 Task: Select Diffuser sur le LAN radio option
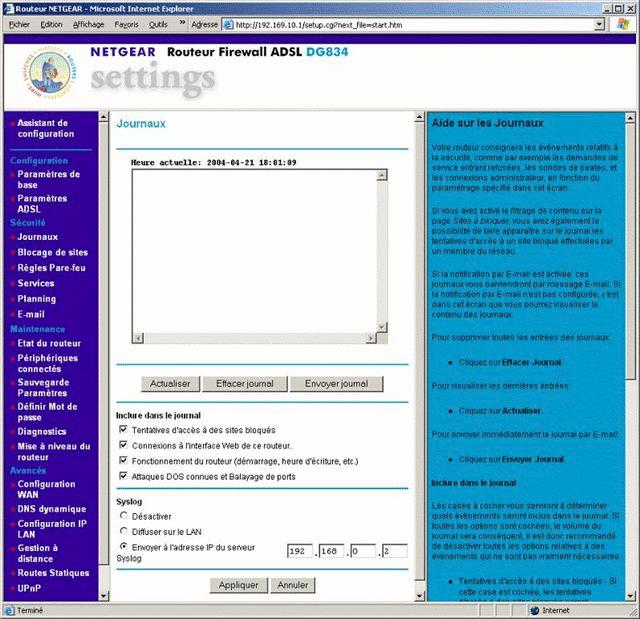point(123,531)
